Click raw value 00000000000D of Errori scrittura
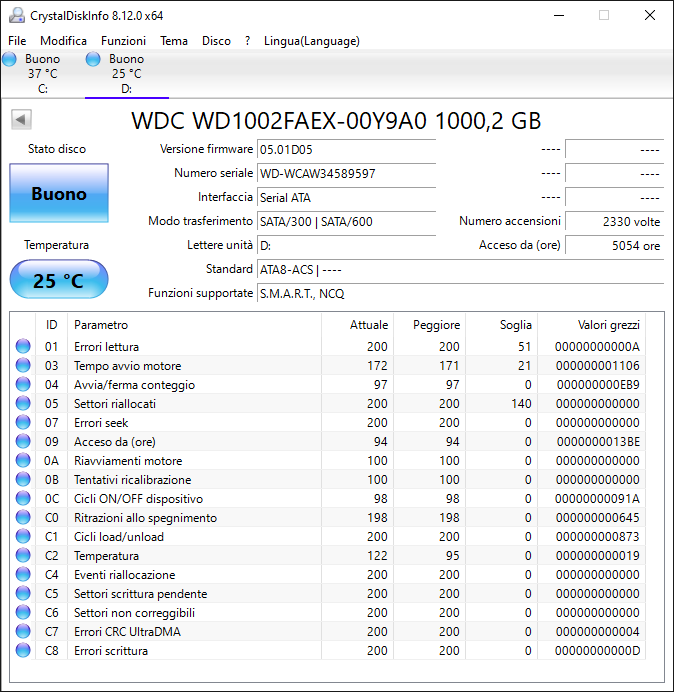The image size is (674, 692). (597, 650)
